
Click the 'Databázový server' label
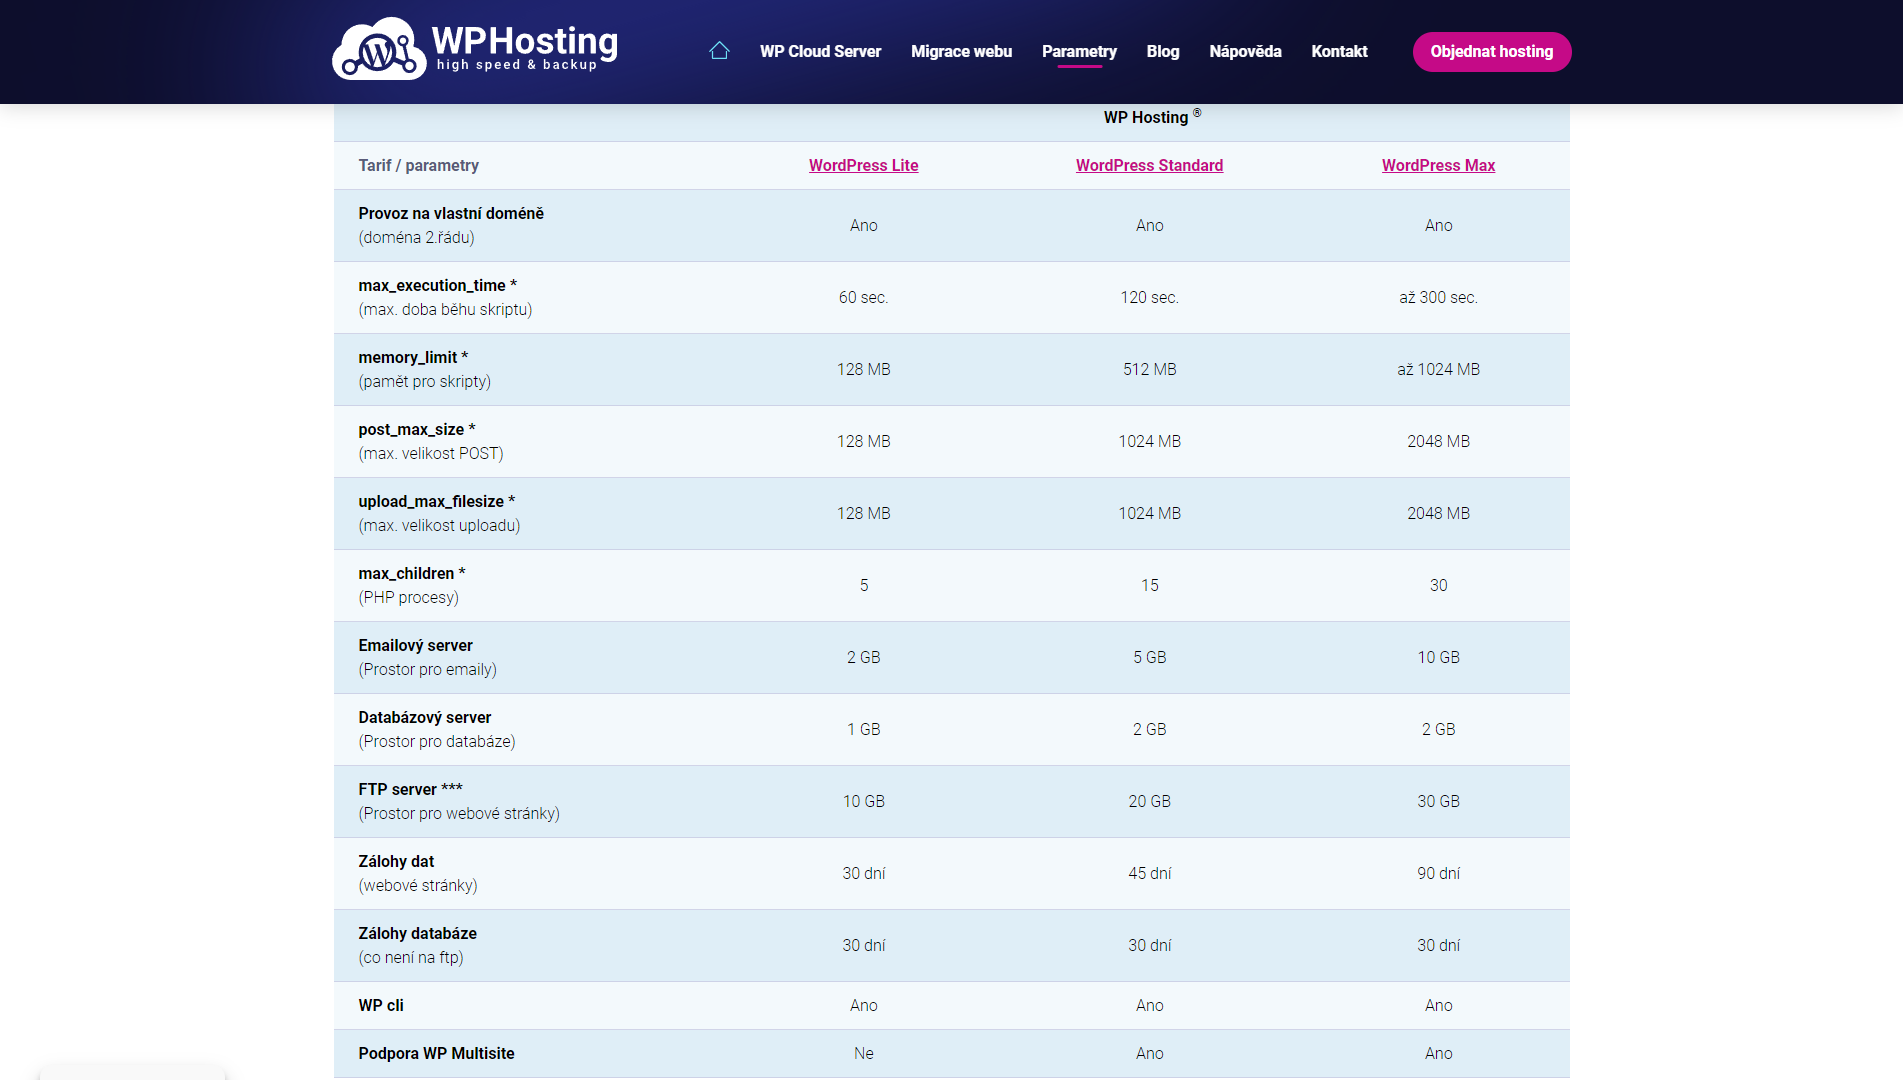coord(425,718)
